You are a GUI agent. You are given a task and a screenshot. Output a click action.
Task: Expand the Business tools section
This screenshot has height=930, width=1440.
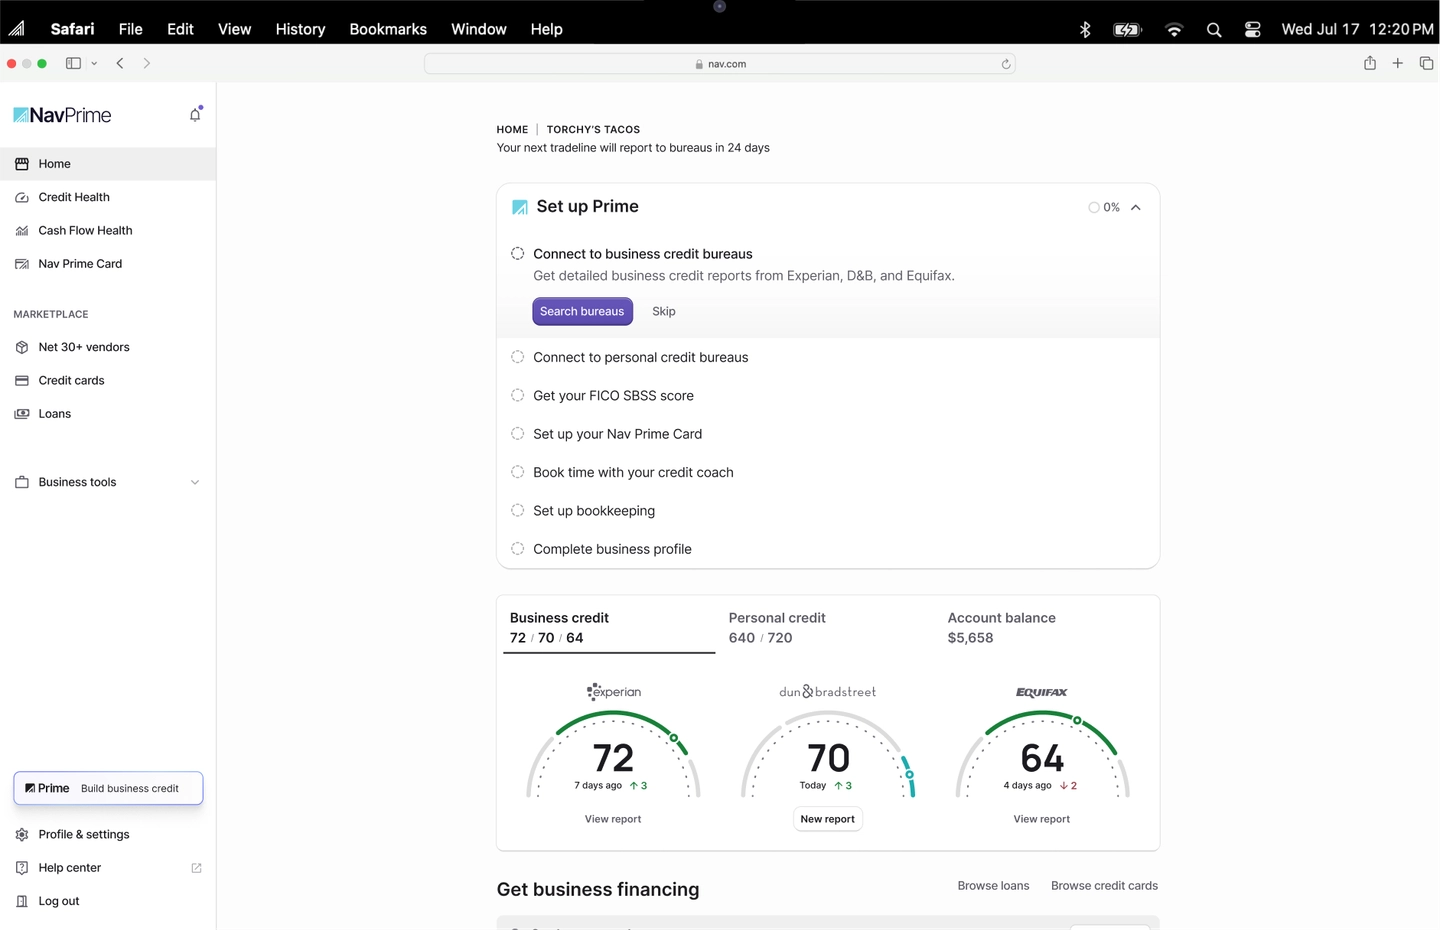click(x=194, y=482)
